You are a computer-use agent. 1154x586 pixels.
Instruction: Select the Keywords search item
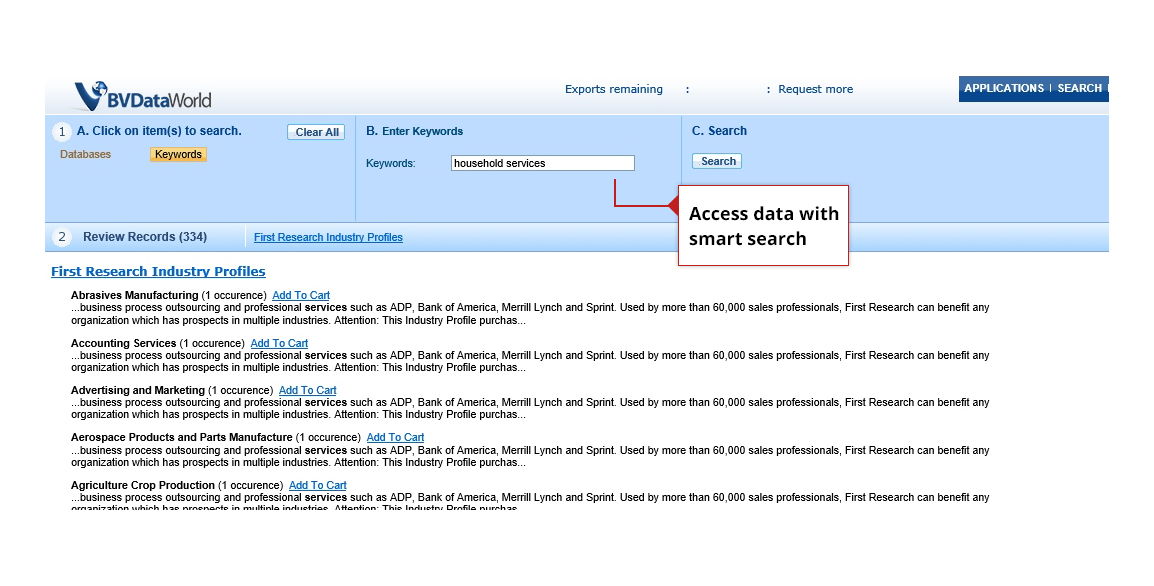coord(178,155)
